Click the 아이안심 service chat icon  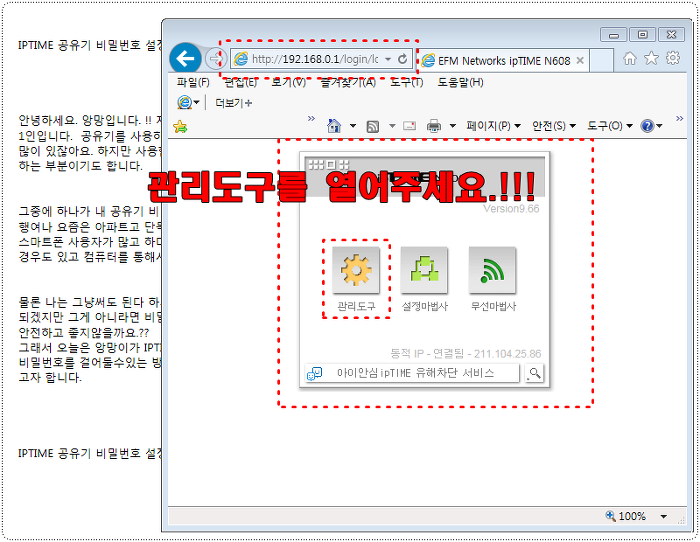coord(315,374)
